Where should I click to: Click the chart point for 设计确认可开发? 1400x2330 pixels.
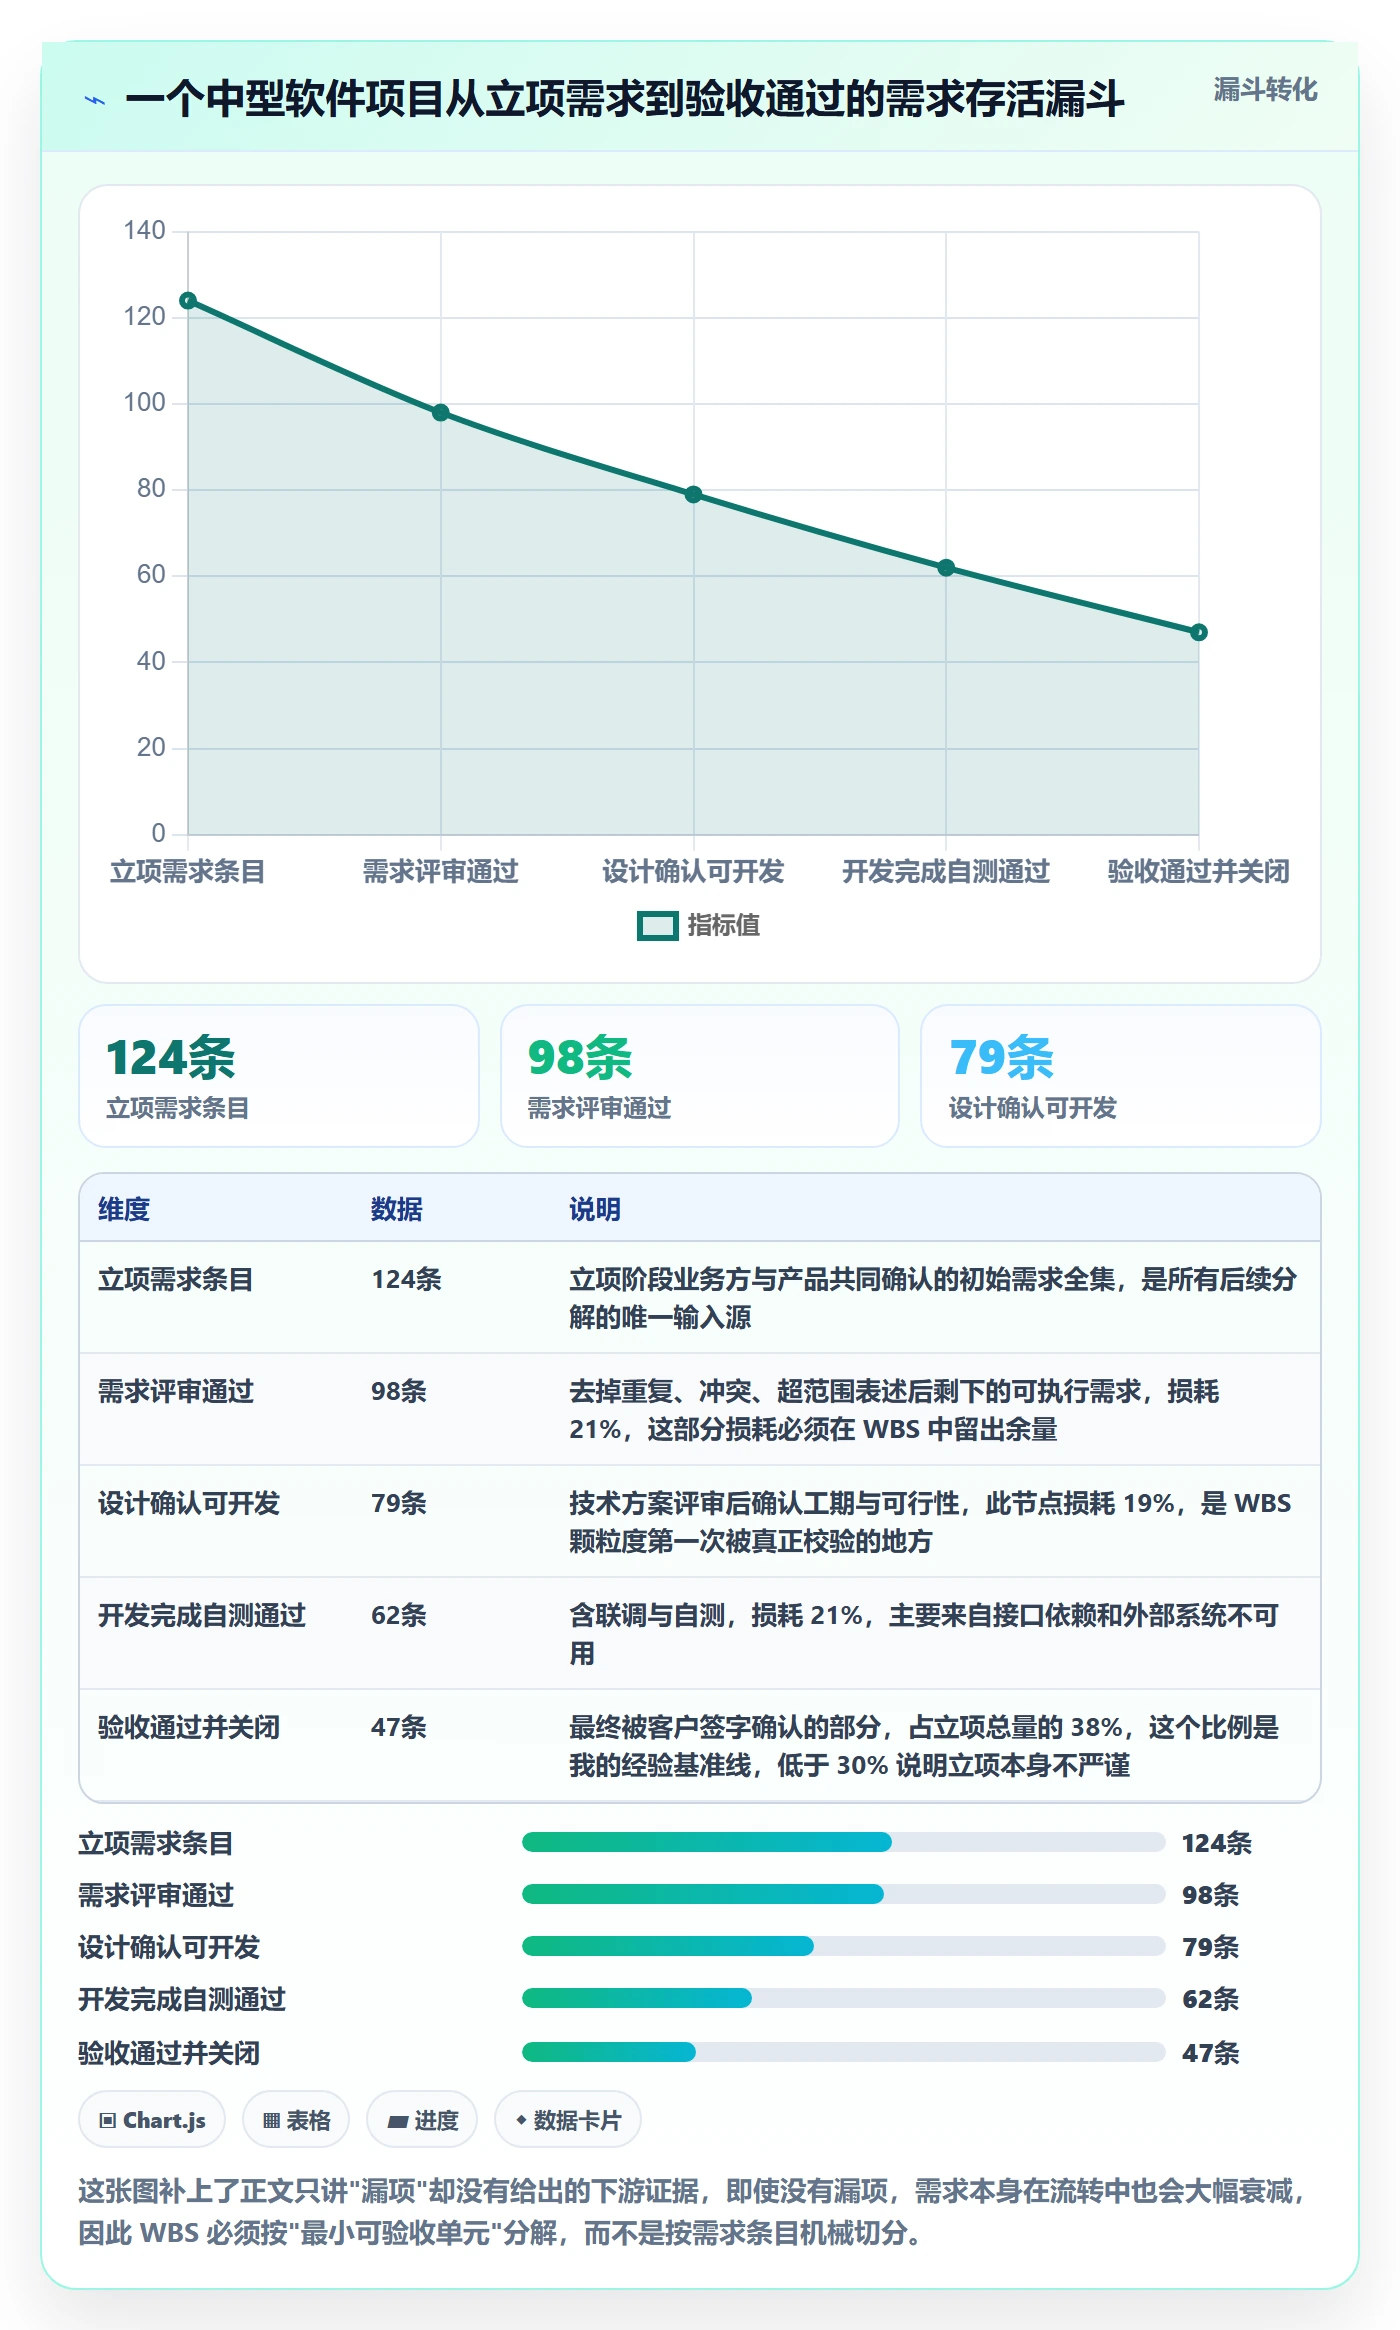pyautogui.click(x=694, y=495)
